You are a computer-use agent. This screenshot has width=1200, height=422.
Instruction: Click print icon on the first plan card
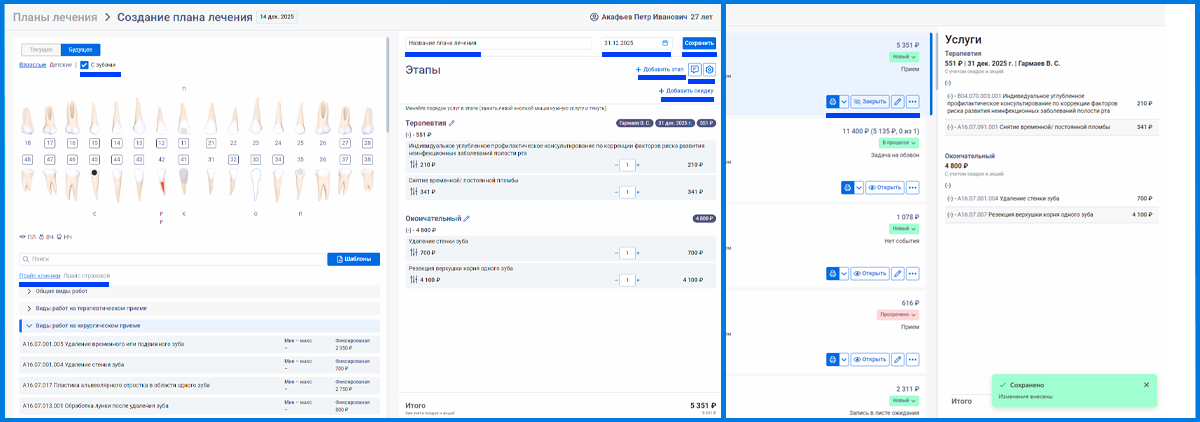[832, 101]
